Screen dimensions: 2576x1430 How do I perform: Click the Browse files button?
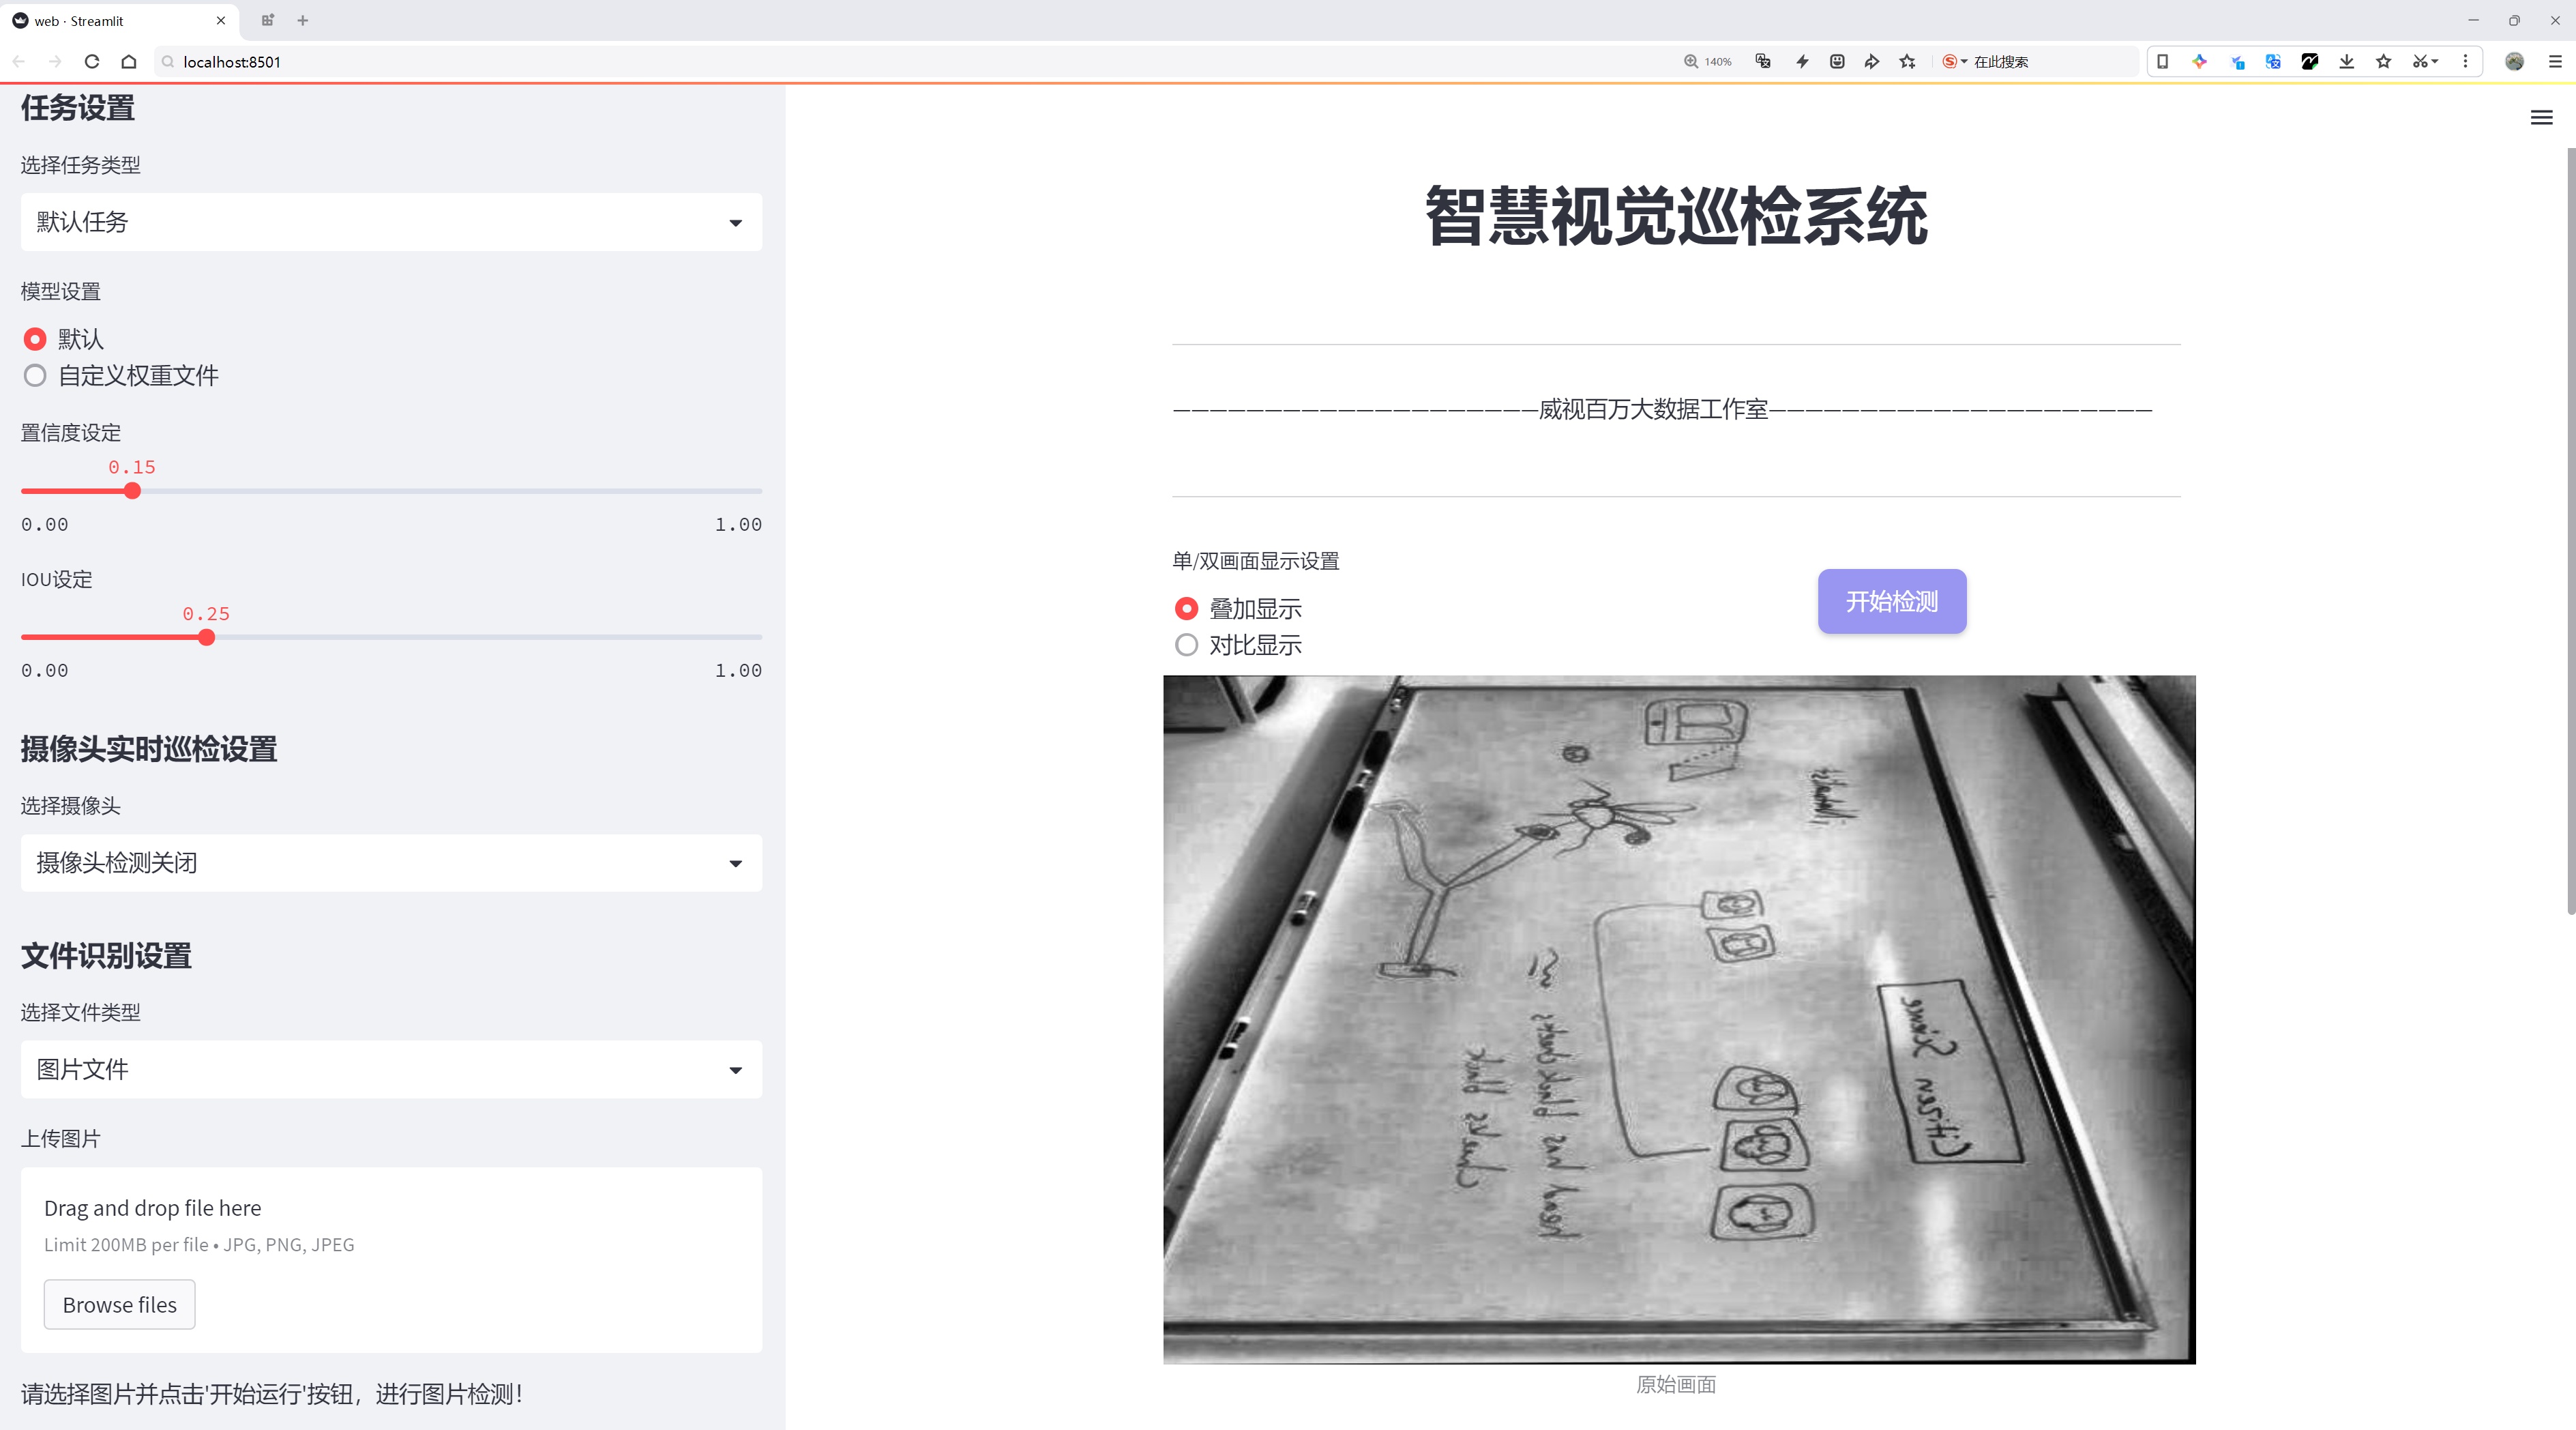click(x=119, y=1304)
